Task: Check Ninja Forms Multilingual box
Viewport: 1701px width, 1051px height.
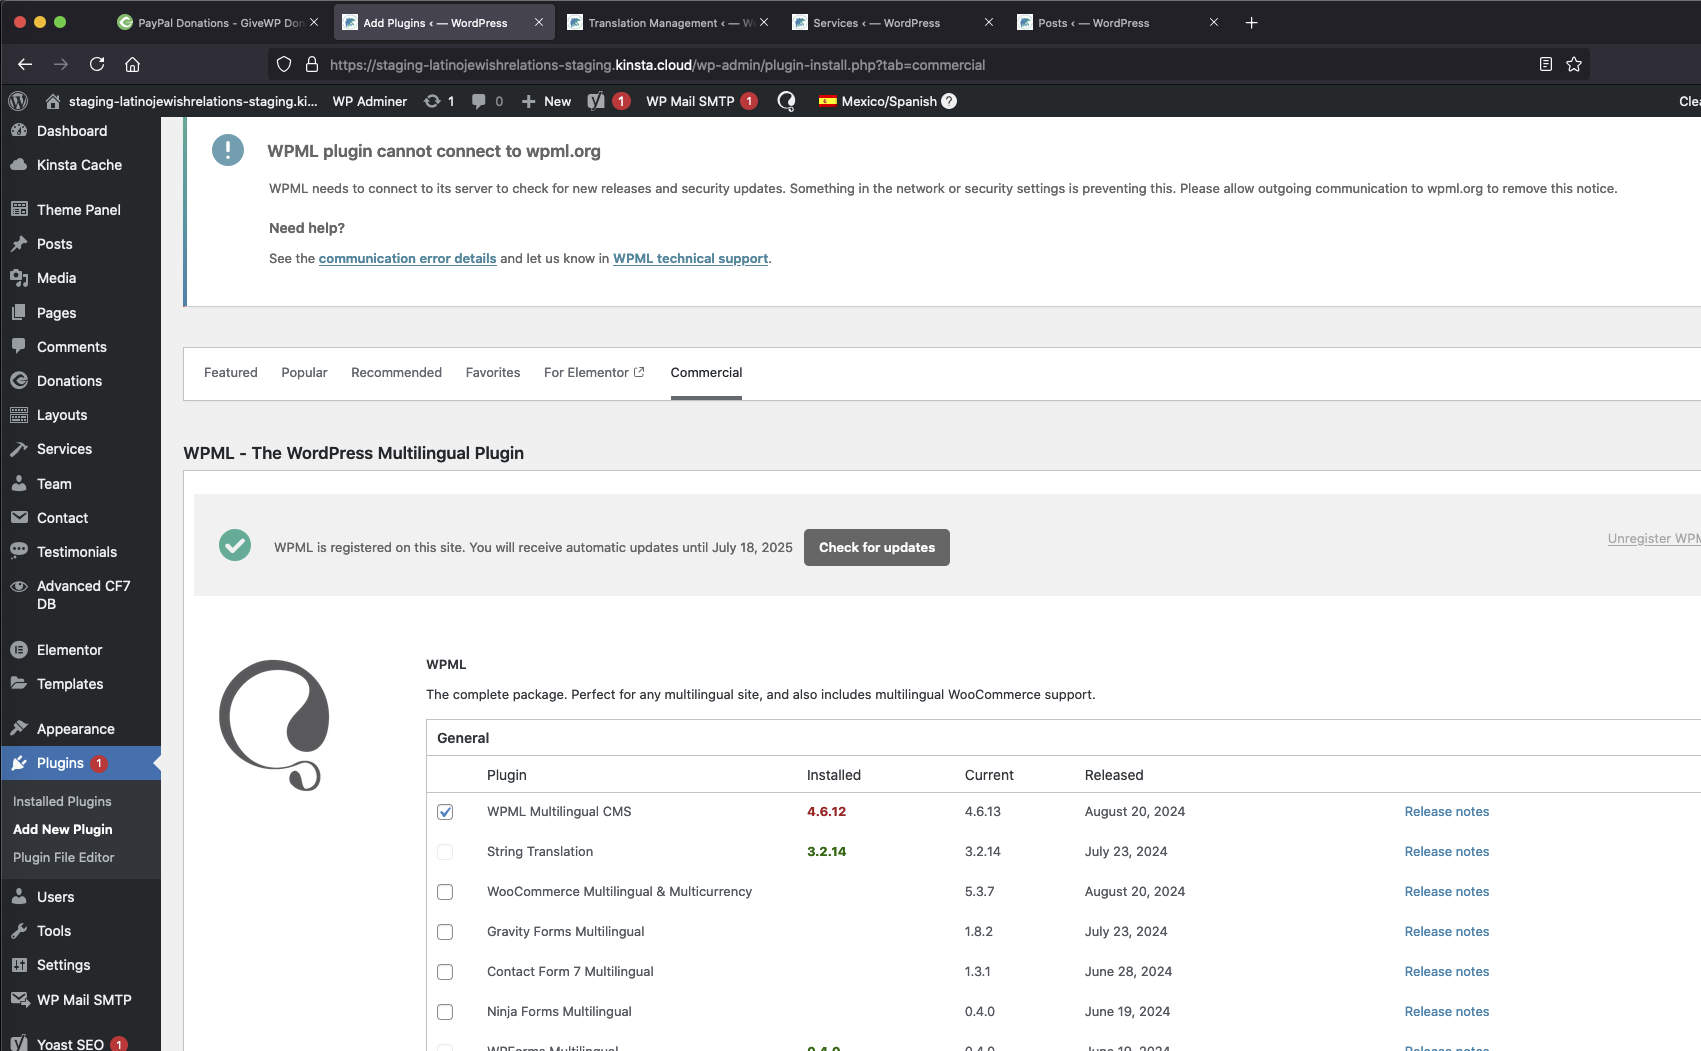Action: pyautogui.click(x=445, y=1012)
